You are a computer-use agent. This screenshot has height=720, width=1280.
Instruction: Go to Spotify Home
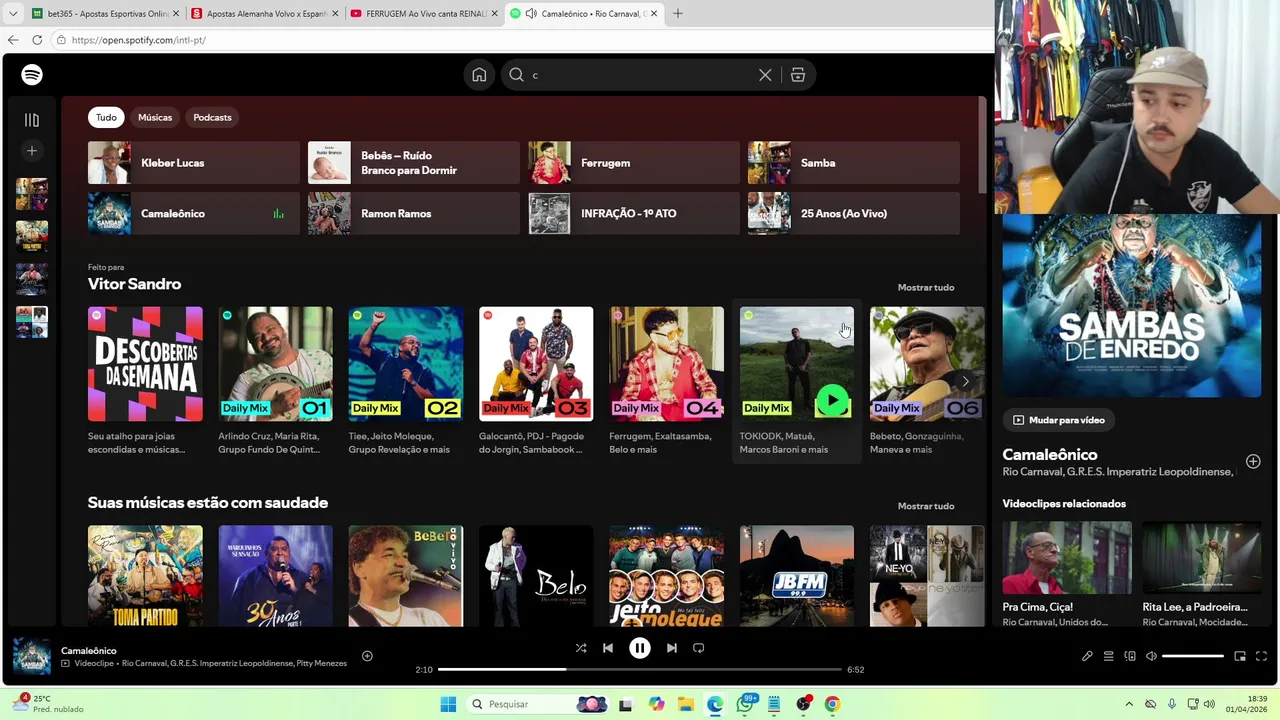pyautogui.click(x=479, y=75)
